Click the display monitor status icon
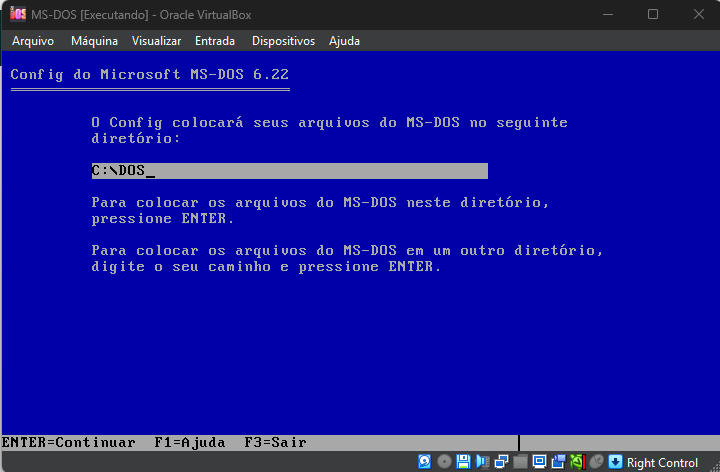720x472 pixels. [540, 461]
